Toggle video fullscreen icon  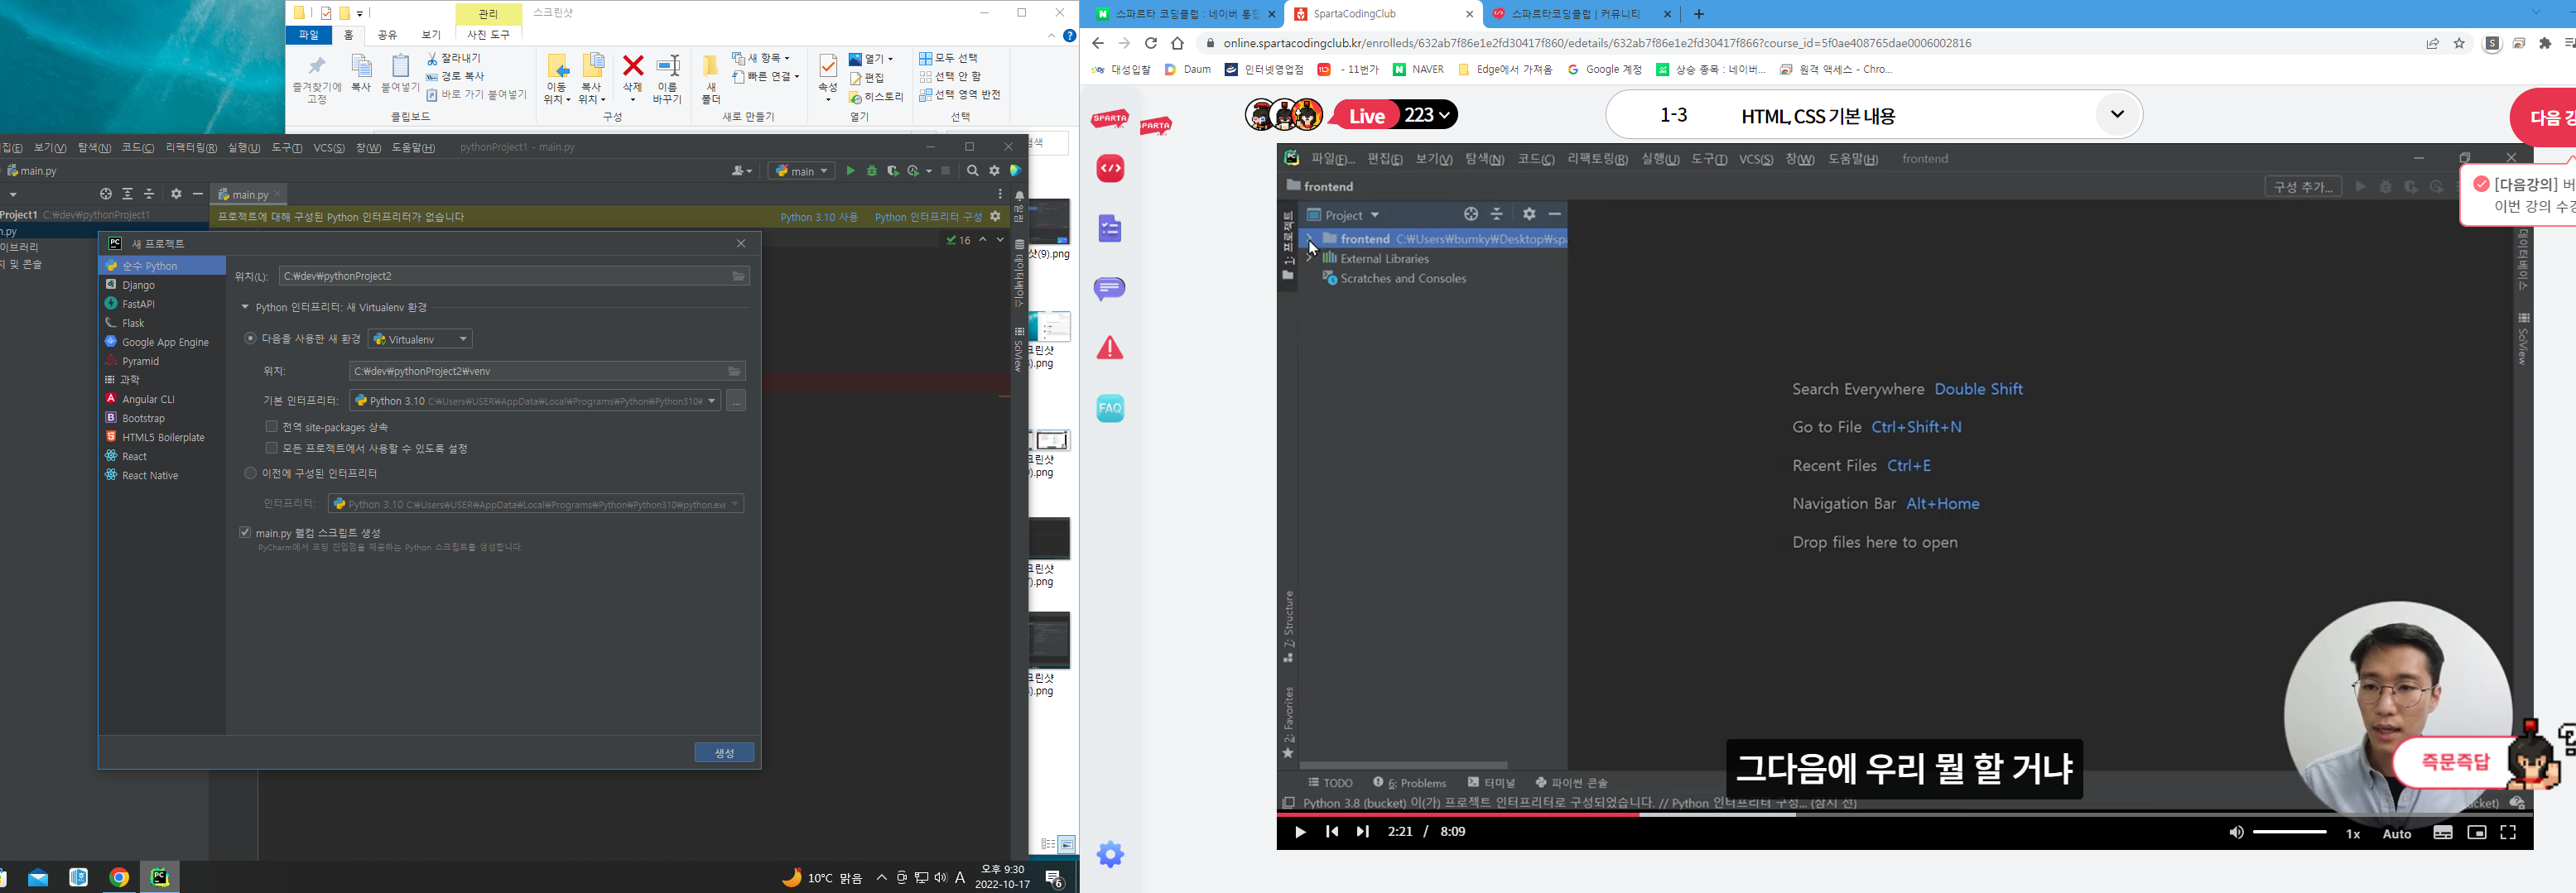click(x=2508, y=832)
